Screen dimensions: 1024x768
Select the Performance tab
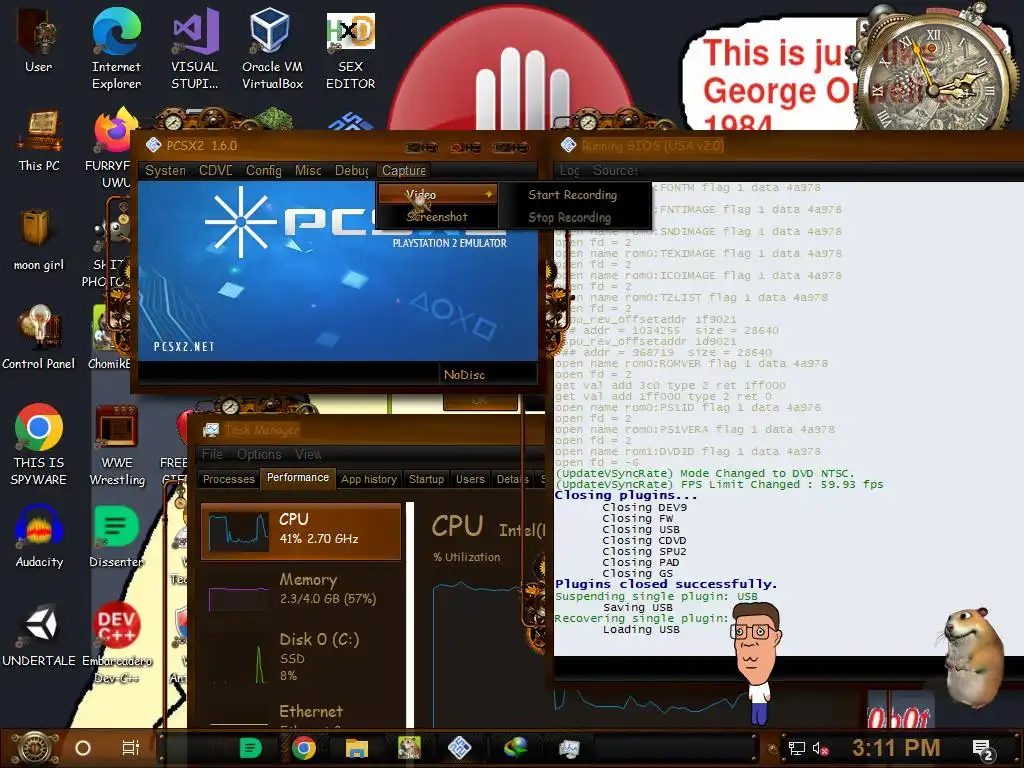click(298, 478)
